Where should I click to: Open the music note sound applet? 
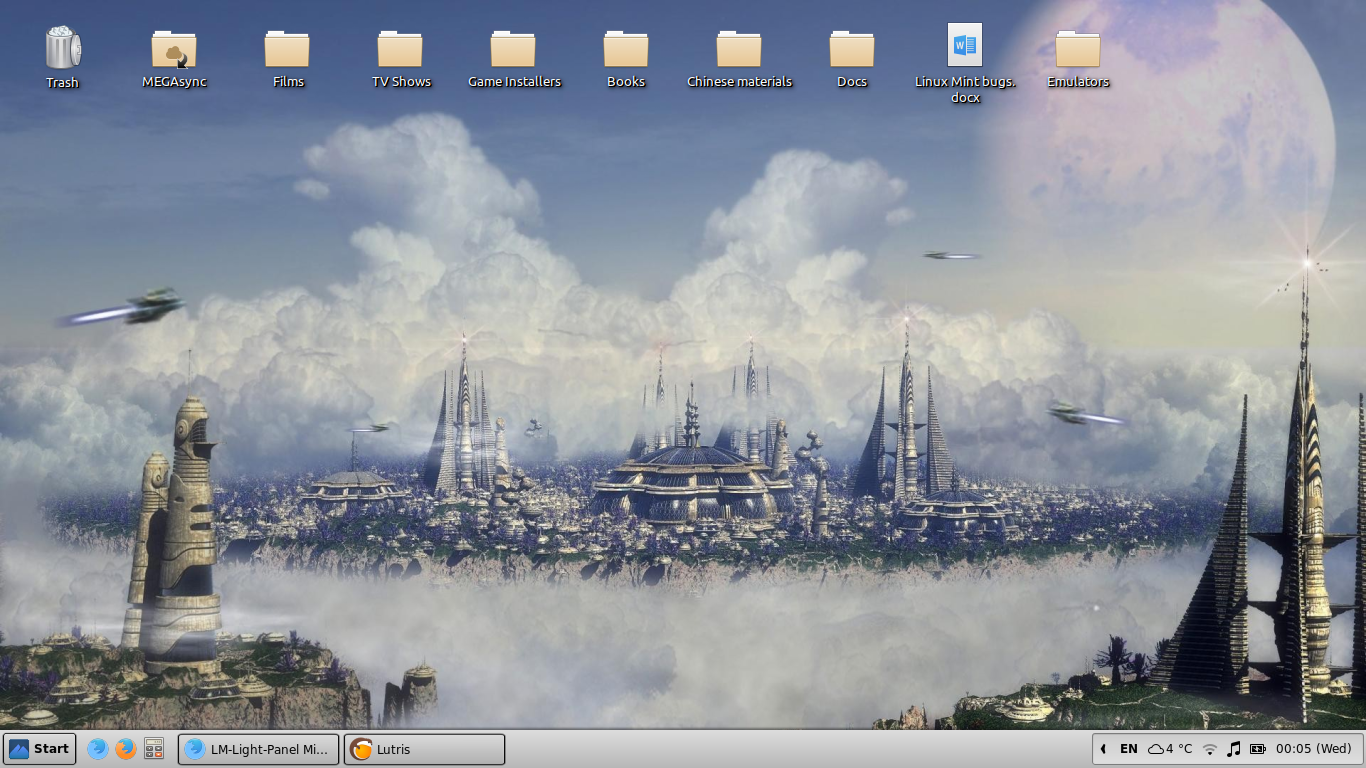(x=1234, y=749)
